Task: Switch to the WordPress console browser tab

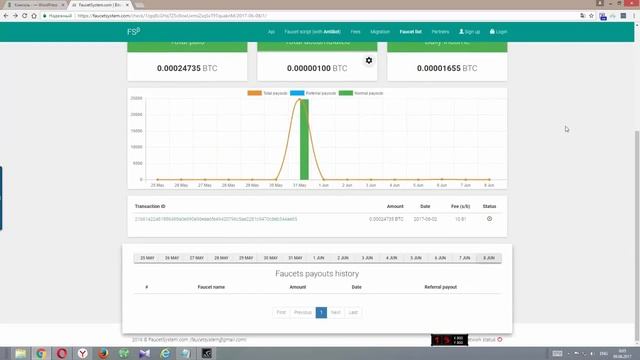Action: tap(35, 5)
